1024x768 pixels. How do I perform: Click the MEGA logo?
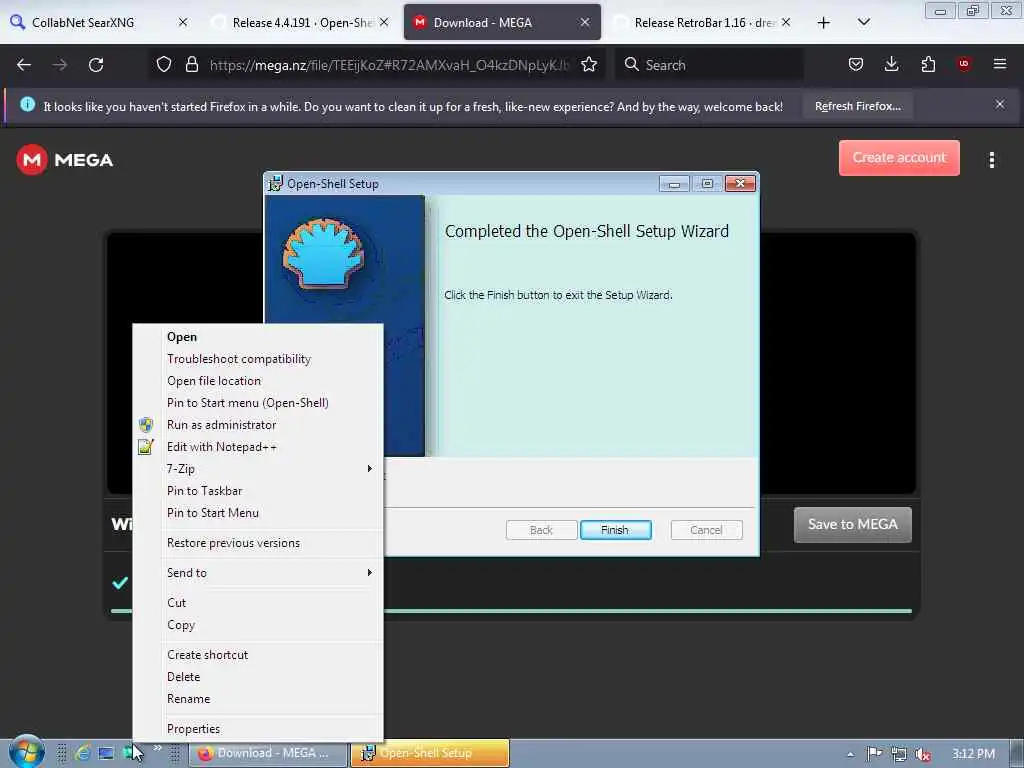click(65, 159)
